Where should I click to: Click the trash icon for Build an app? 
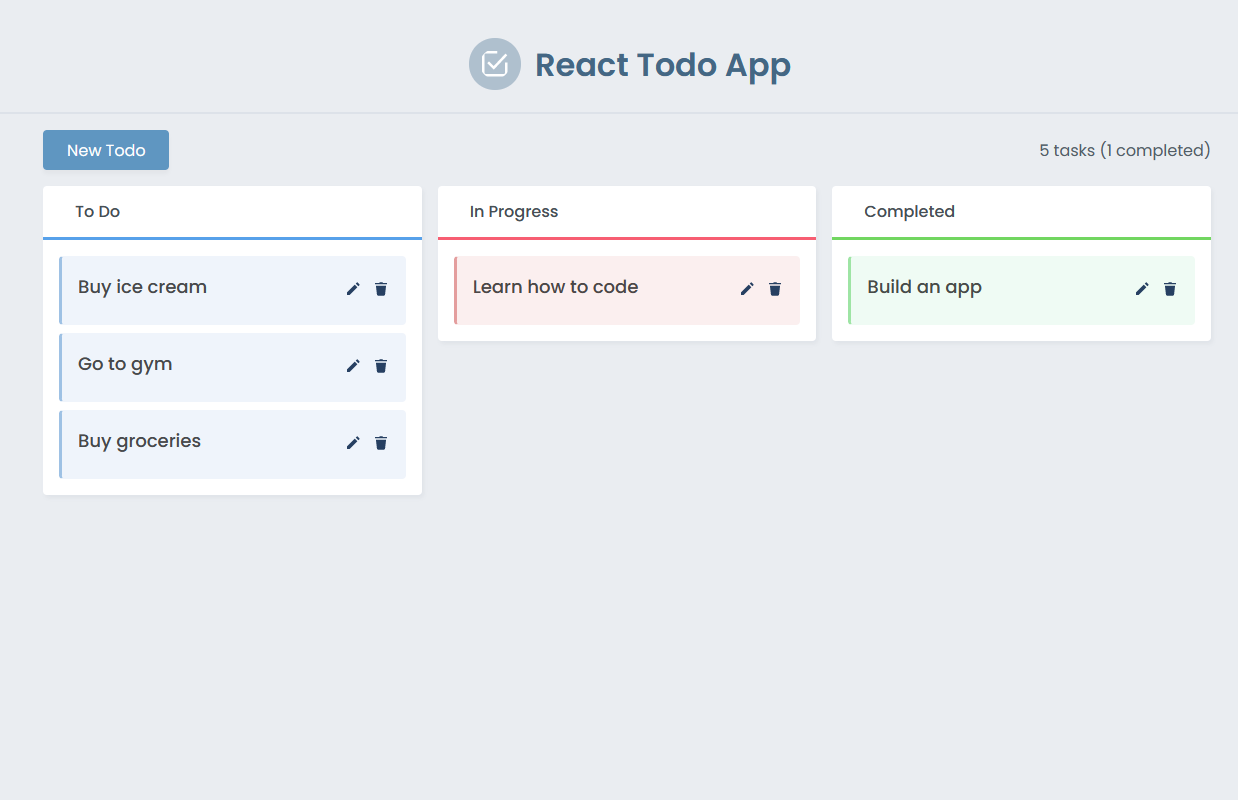(1170, 289)
